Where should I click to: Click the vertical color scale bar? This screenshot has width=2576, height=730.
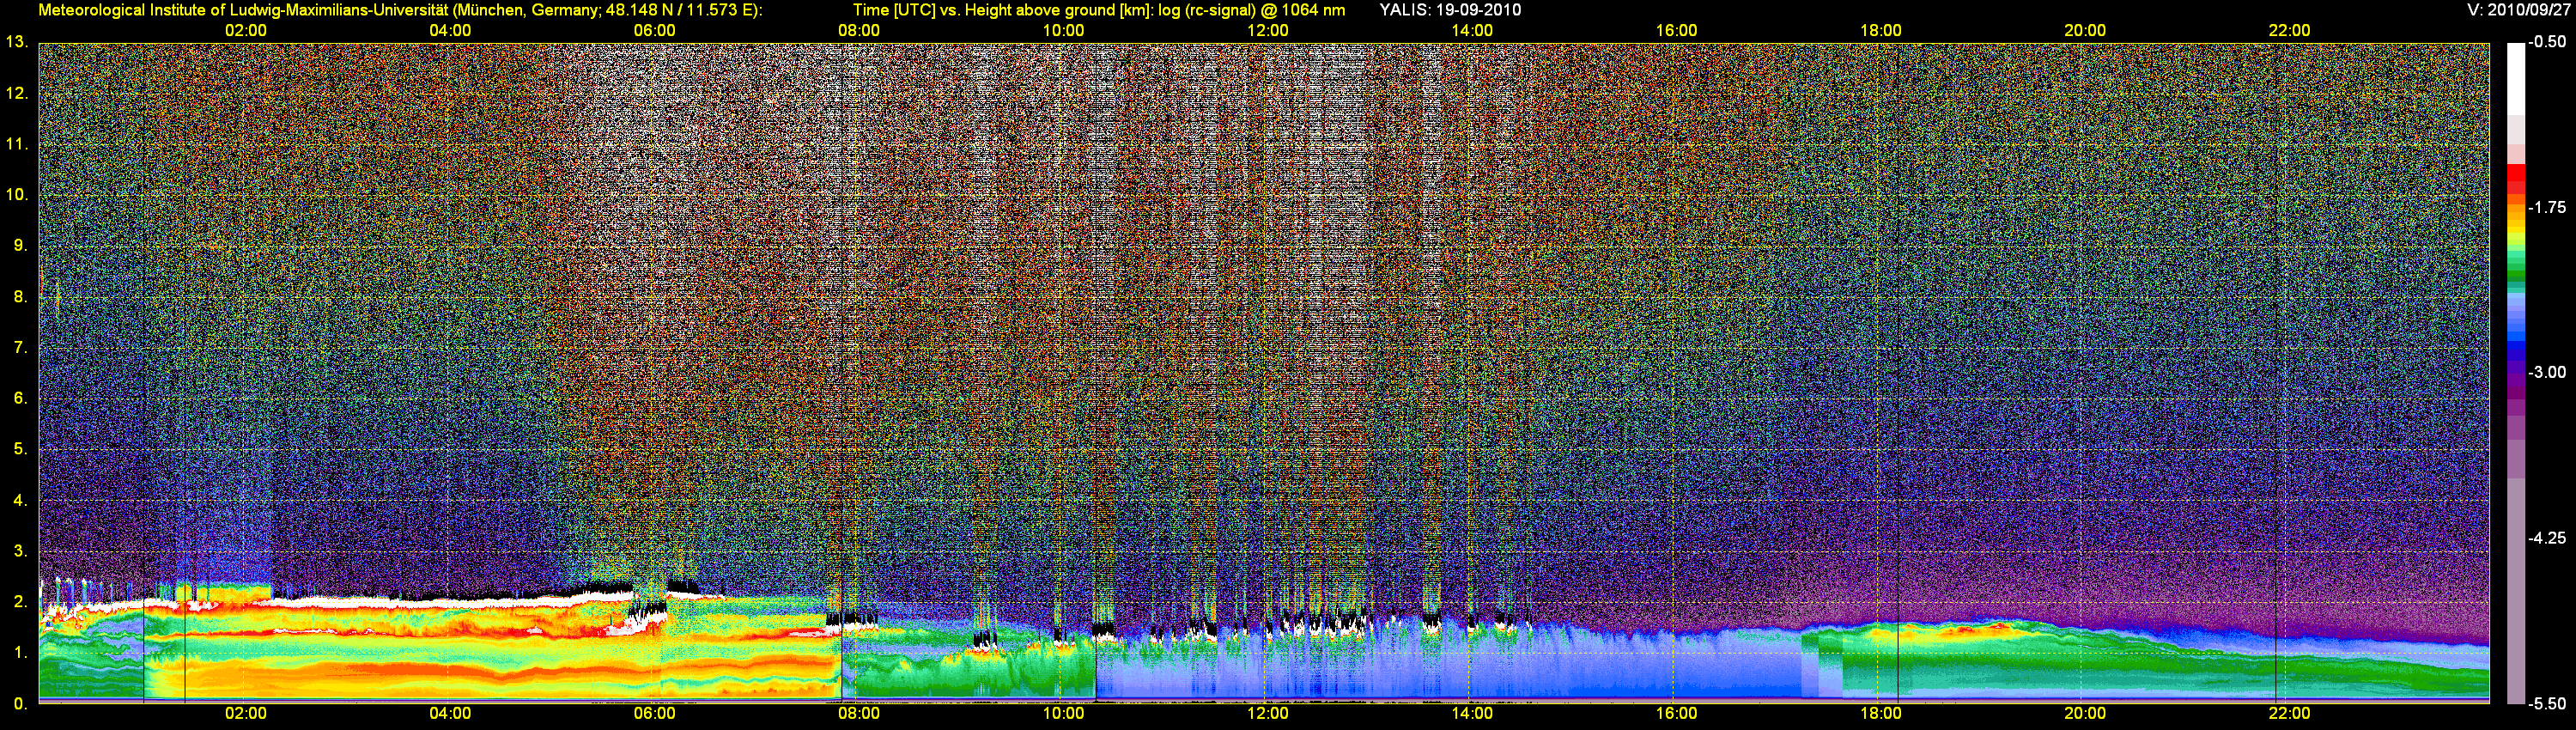(x=2516, y=373)
